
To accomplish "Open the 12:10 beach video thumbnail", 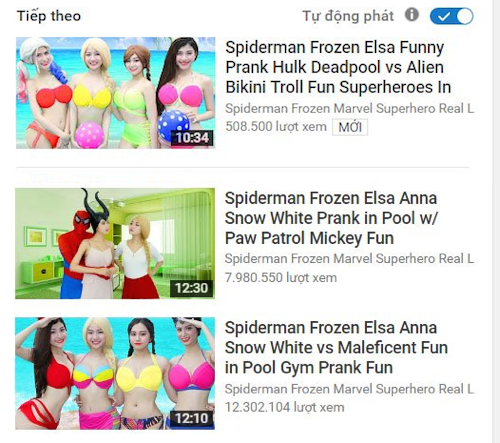I will pyautogui.click(x=115, y=373).
